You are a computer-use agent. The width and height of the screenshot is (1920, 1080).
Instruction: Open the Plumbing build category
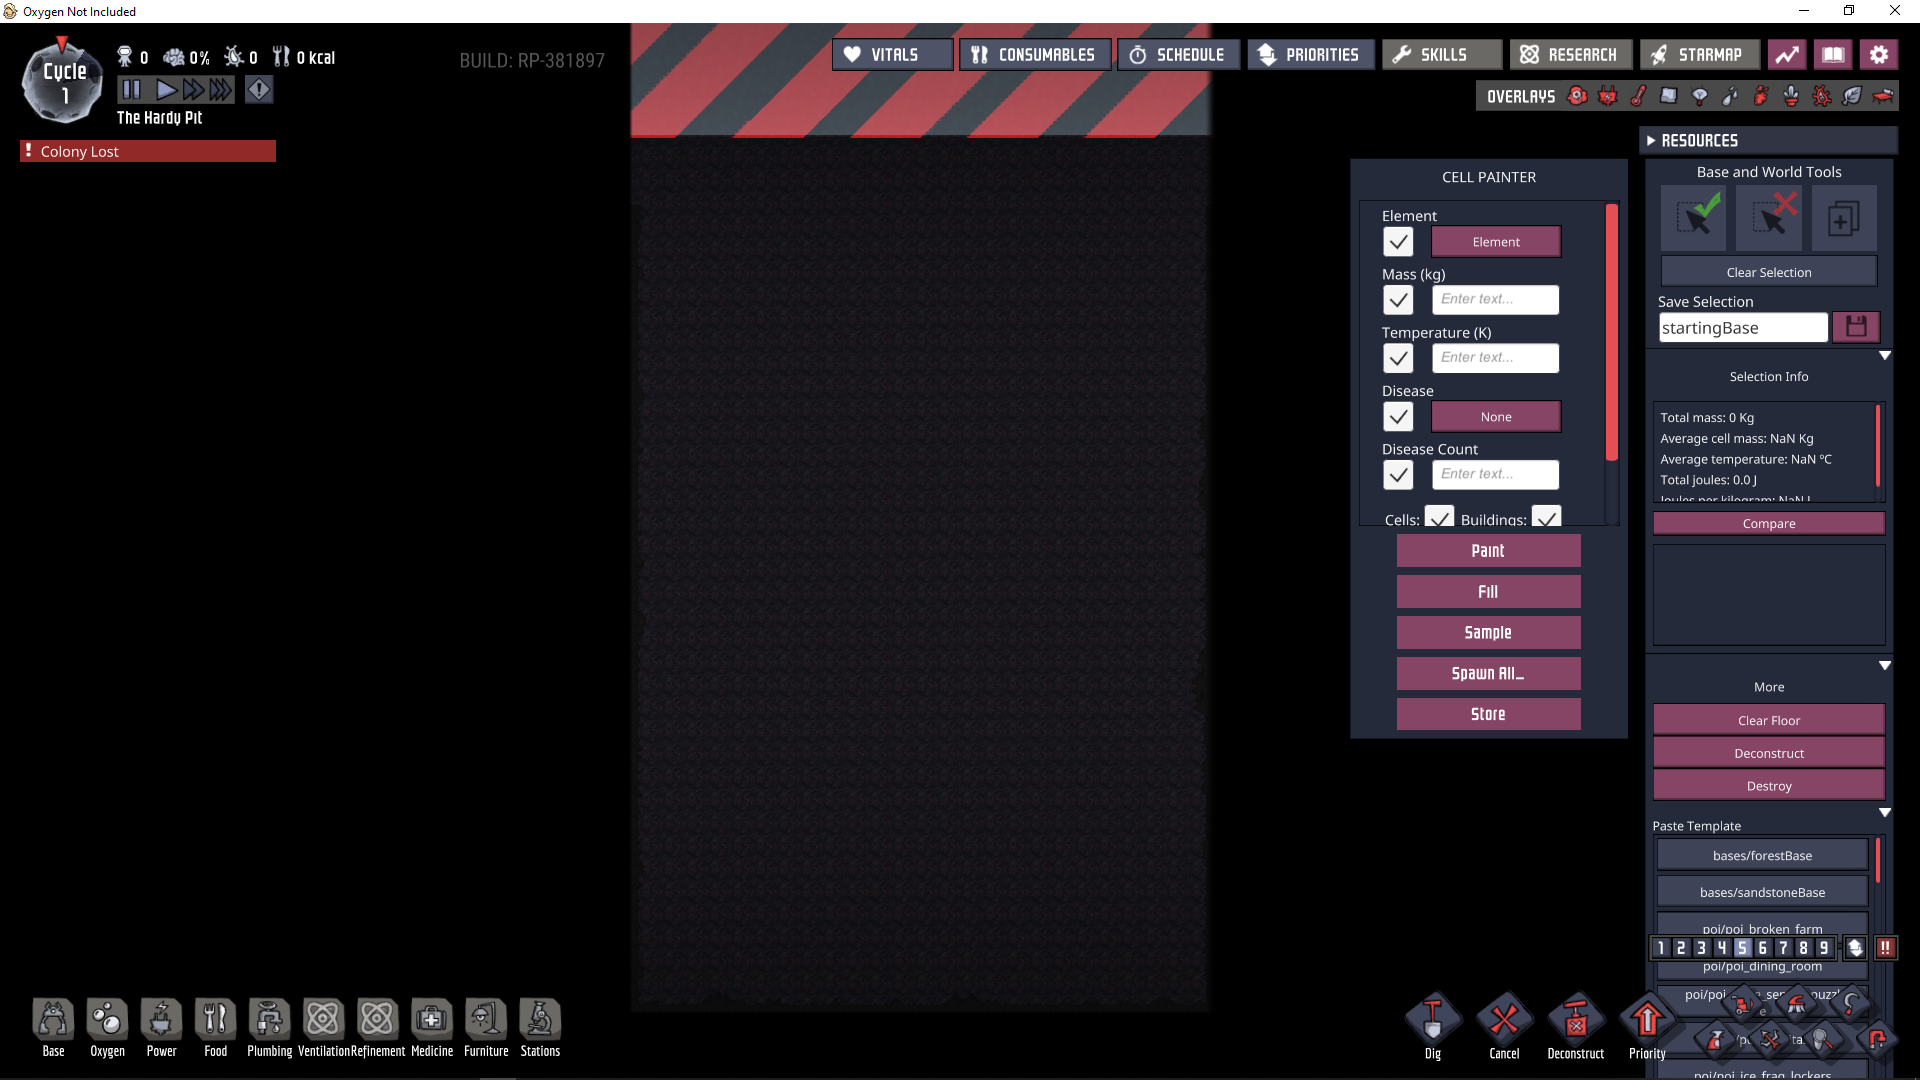tap(269, 1021)
